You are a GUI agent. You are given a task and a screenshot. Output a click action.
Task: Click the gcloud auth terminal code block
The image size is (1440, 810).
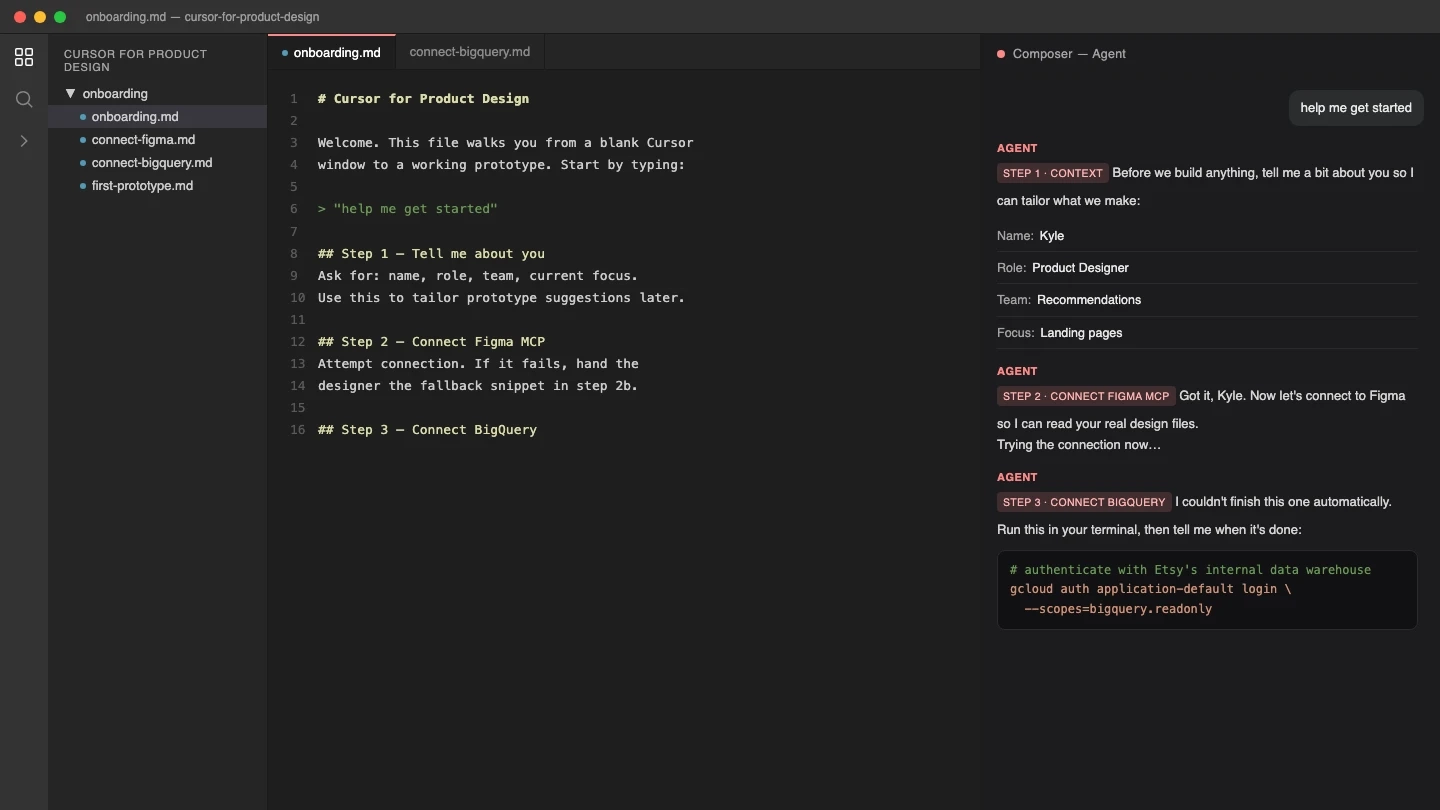click(1207, 590)
